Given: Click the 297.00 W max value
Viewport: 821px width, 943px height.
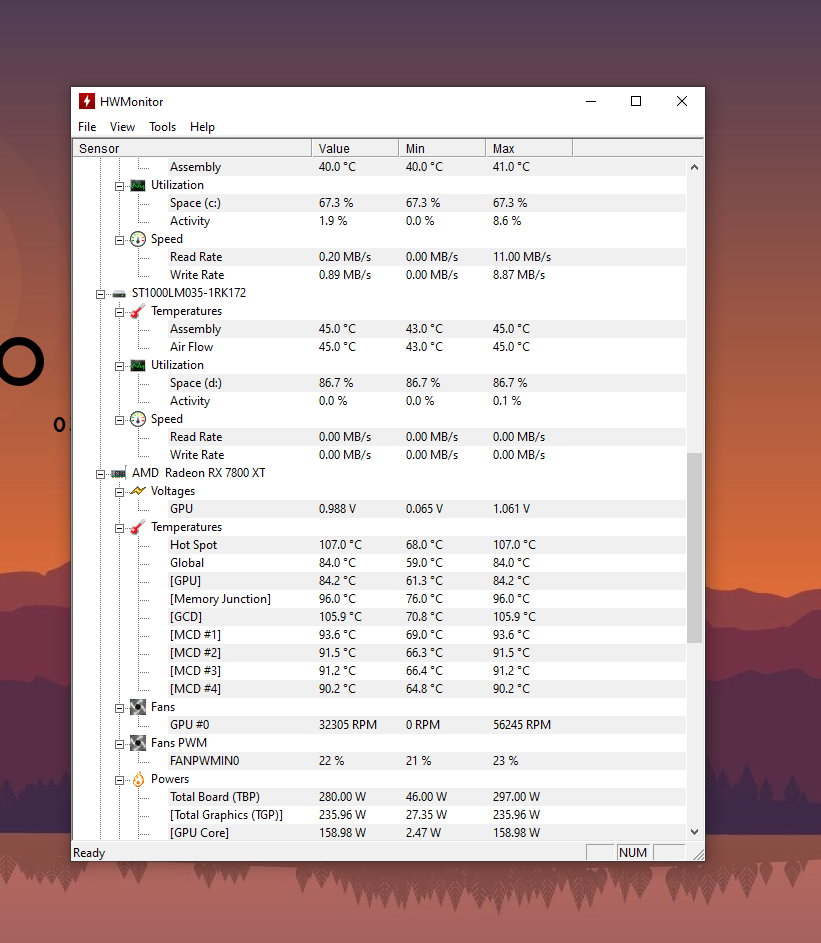Looking at the screenshot, I should pos(516,797).
